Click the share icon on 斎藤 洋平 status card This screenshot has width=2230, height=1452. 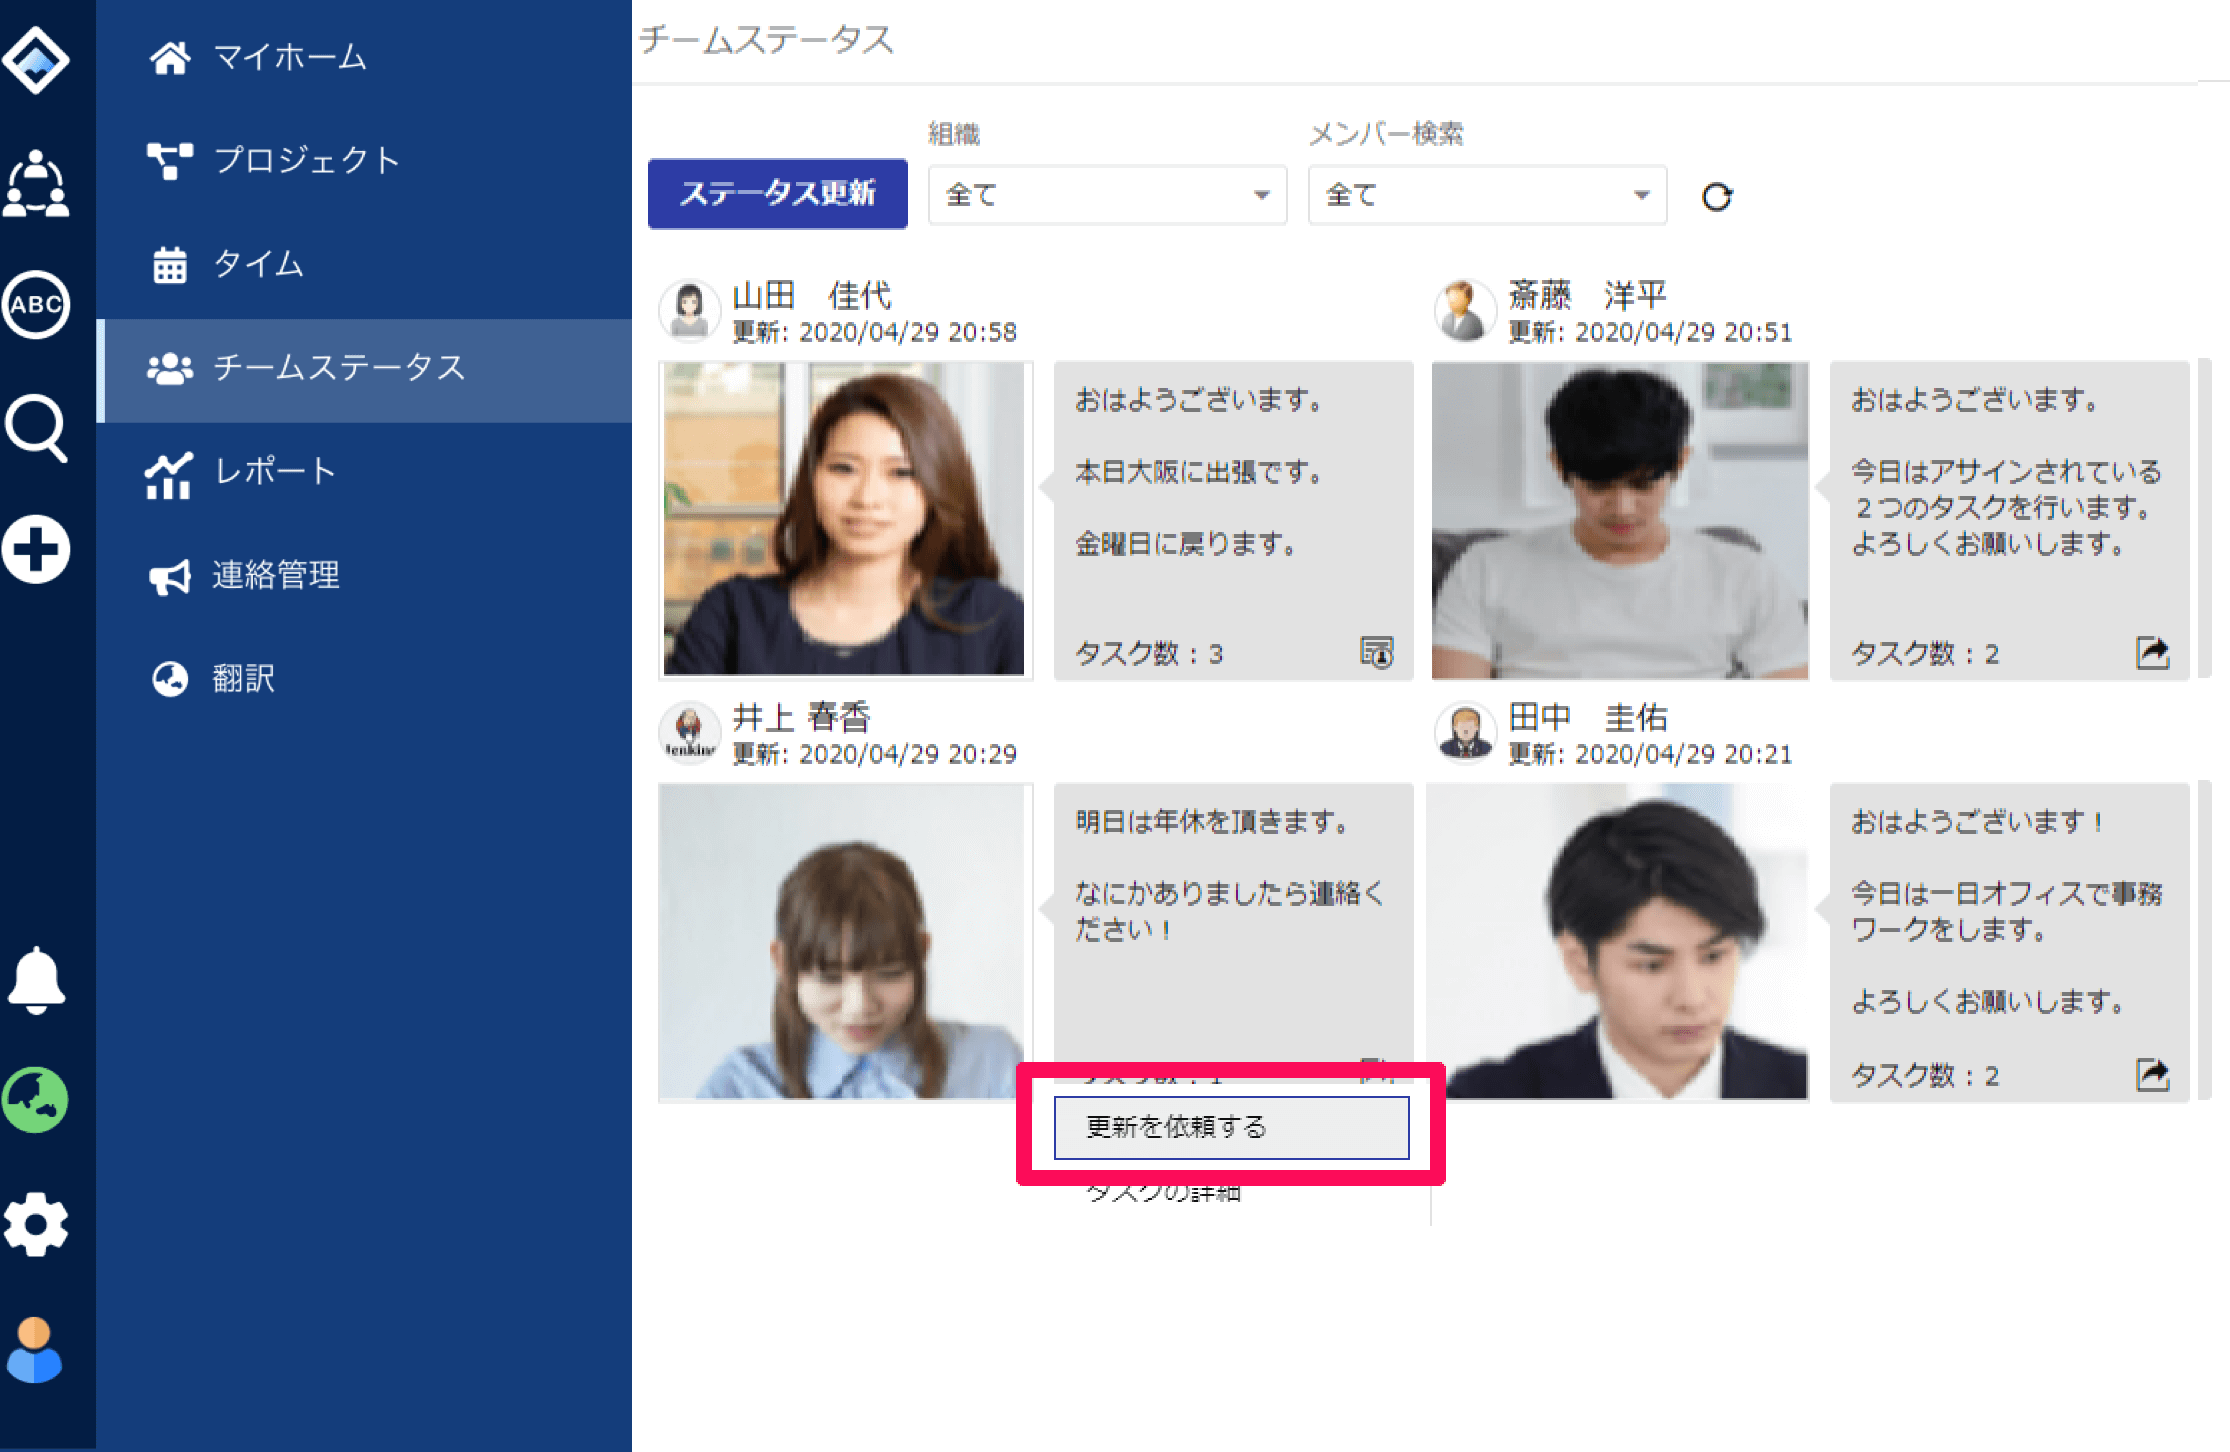(2152, 652)
